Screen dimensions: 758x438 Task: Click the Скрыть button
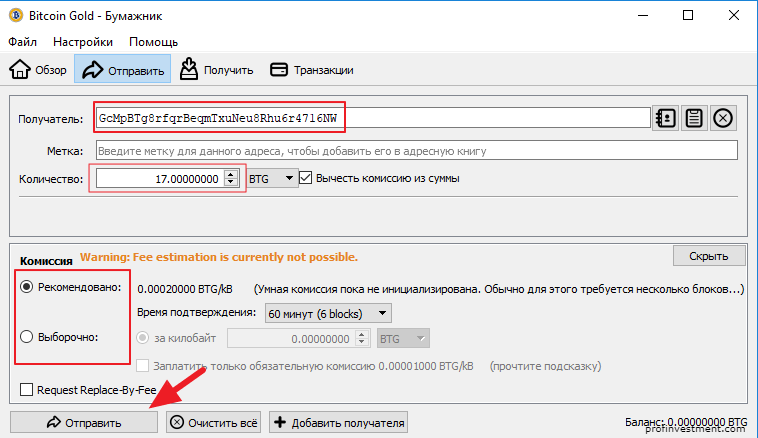click(x=709, y=256)
